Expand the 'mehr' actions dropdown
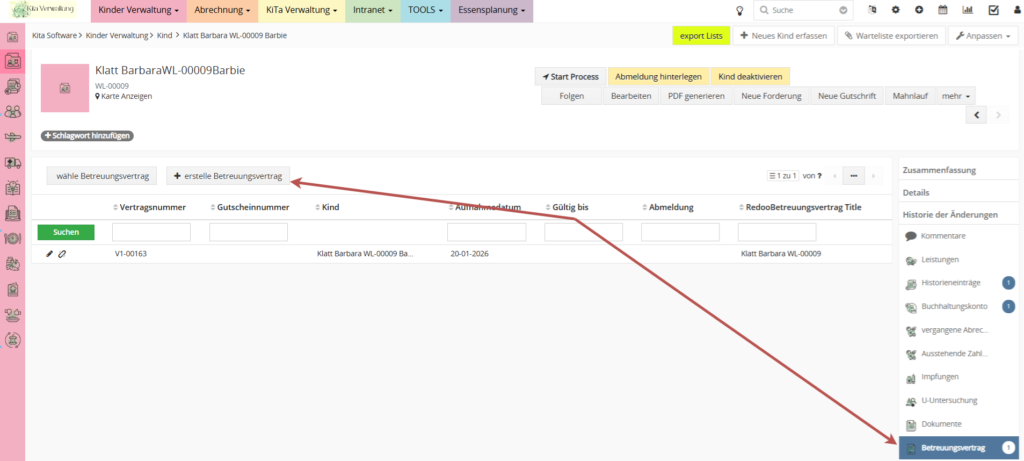This screenshot has height=461, width=1024. (x=957, y=96)
